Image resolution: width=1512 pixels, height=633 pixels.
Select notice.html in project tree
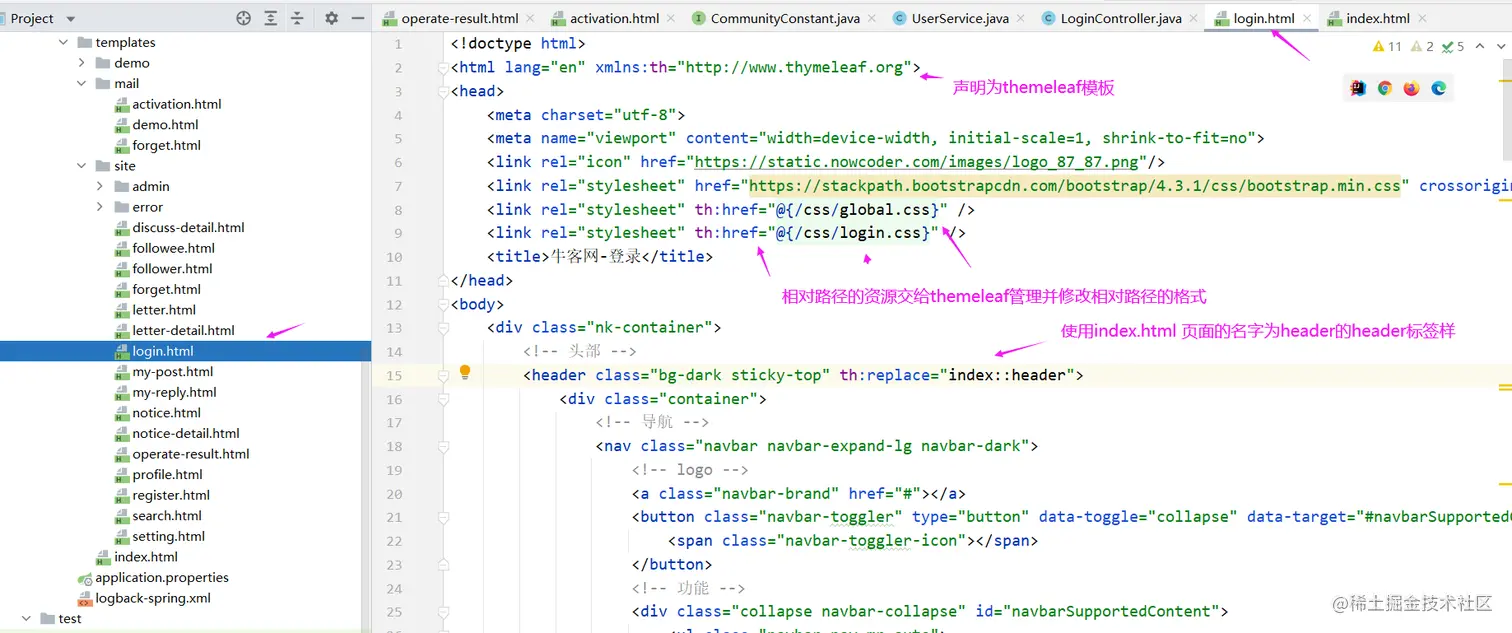166,413
